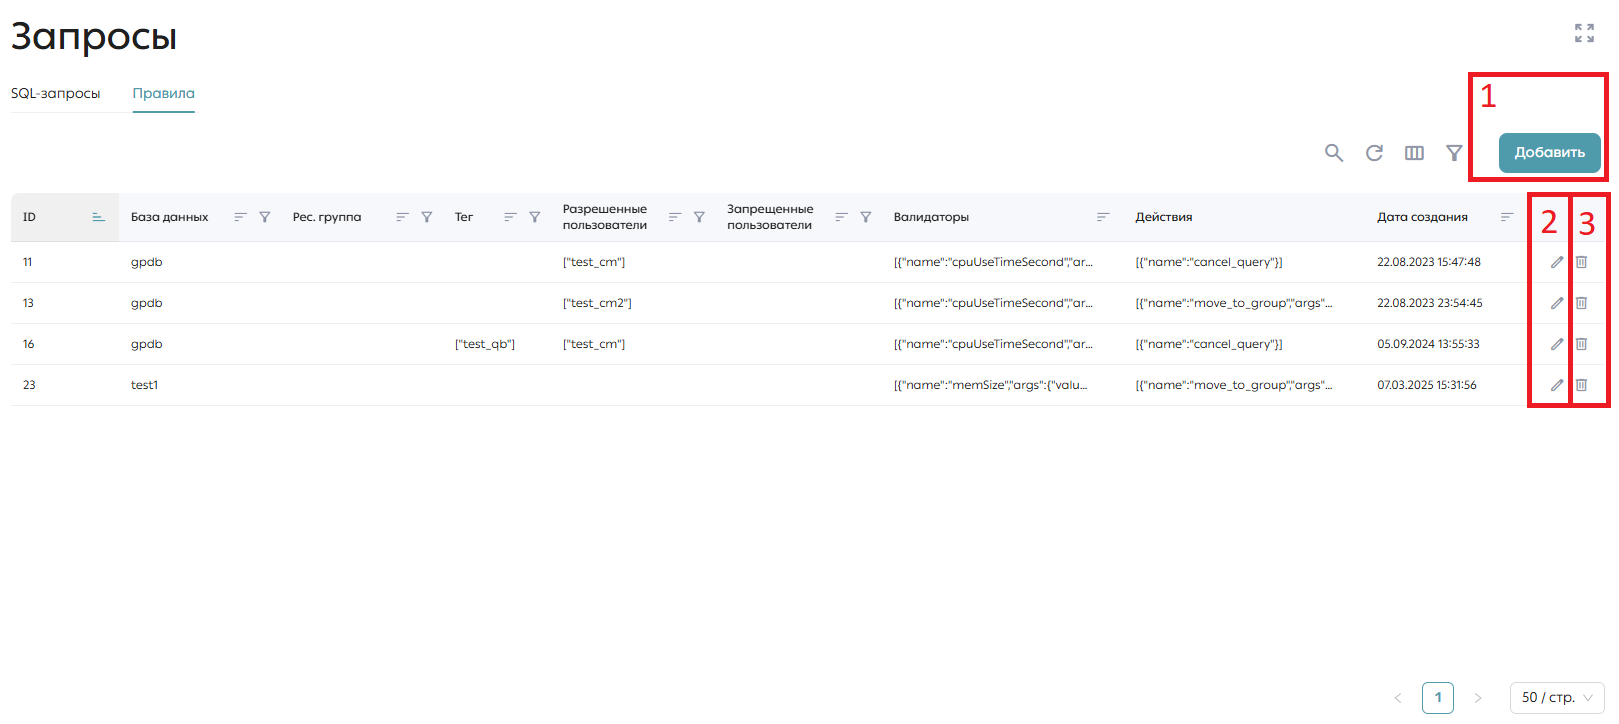Select the Правила tab

click(x=164, y=93)
